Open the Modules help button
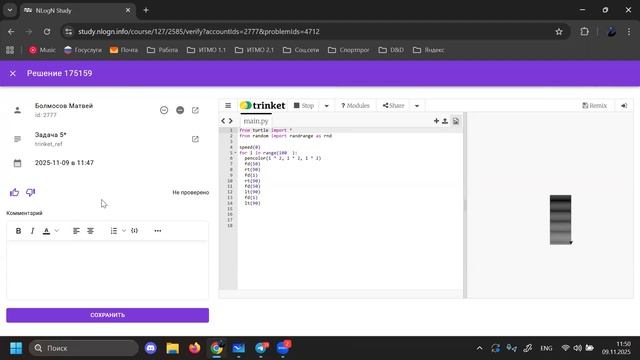This screenshot has height=360, width=640. [x=355, y=106]
